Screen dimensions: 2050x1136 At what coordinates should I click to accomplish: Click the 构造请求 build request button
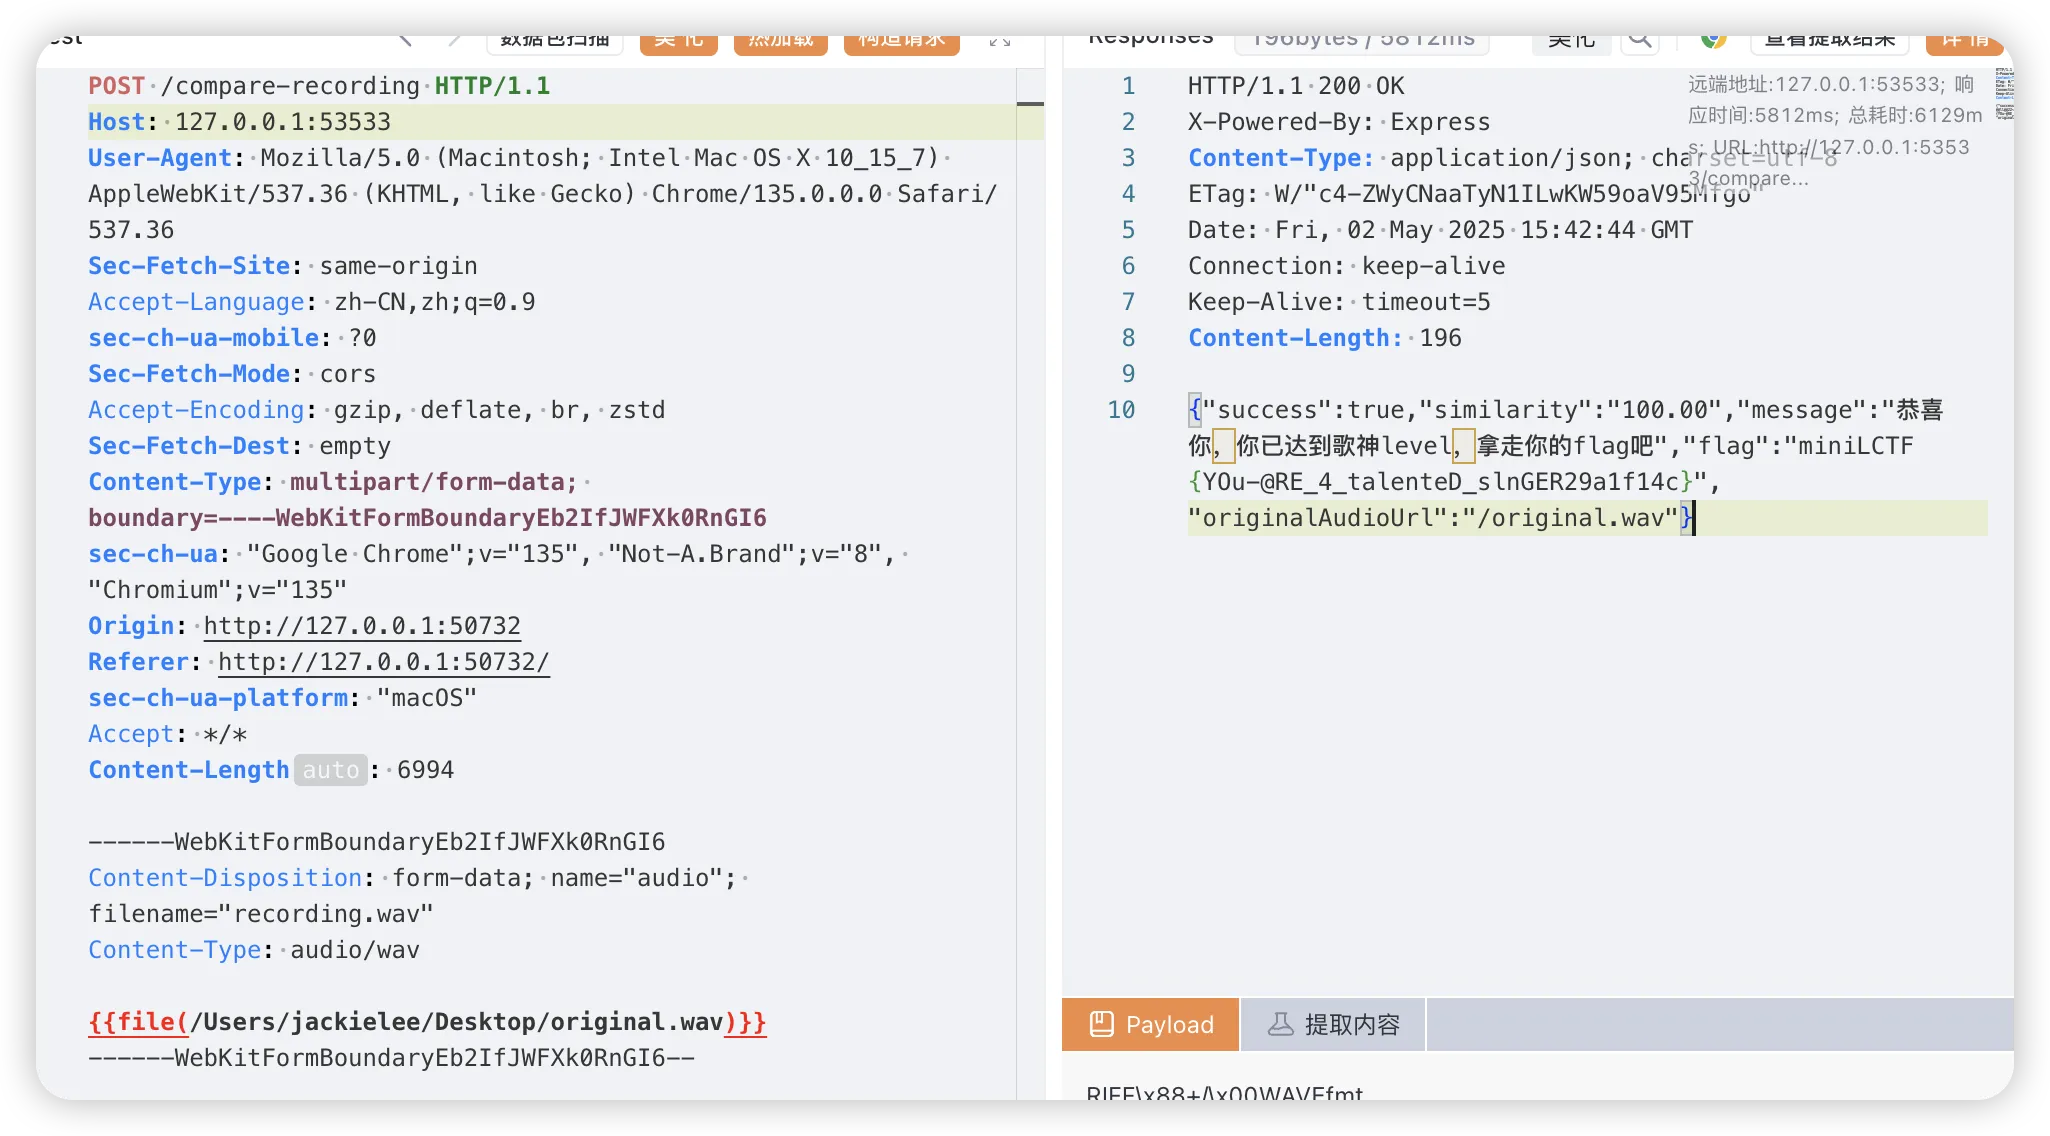[901, 42]
